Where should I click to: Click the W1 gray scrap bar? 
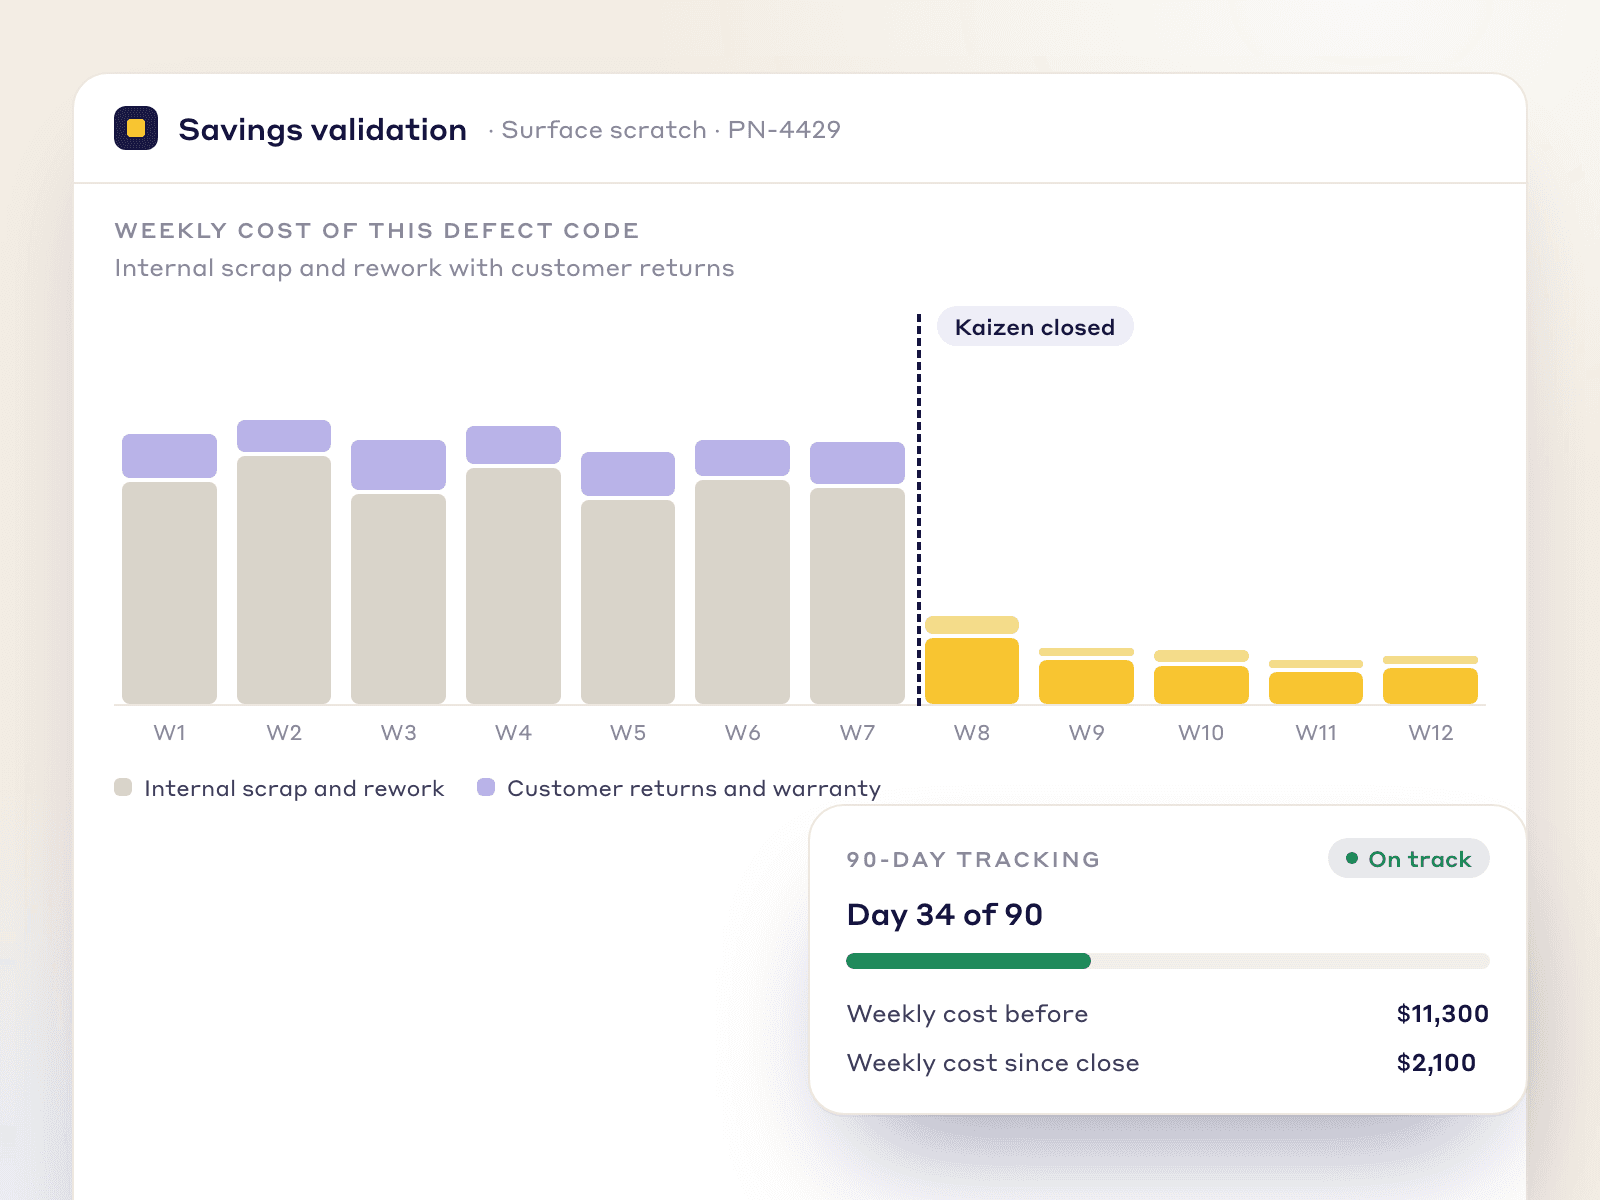pos(169,593)
